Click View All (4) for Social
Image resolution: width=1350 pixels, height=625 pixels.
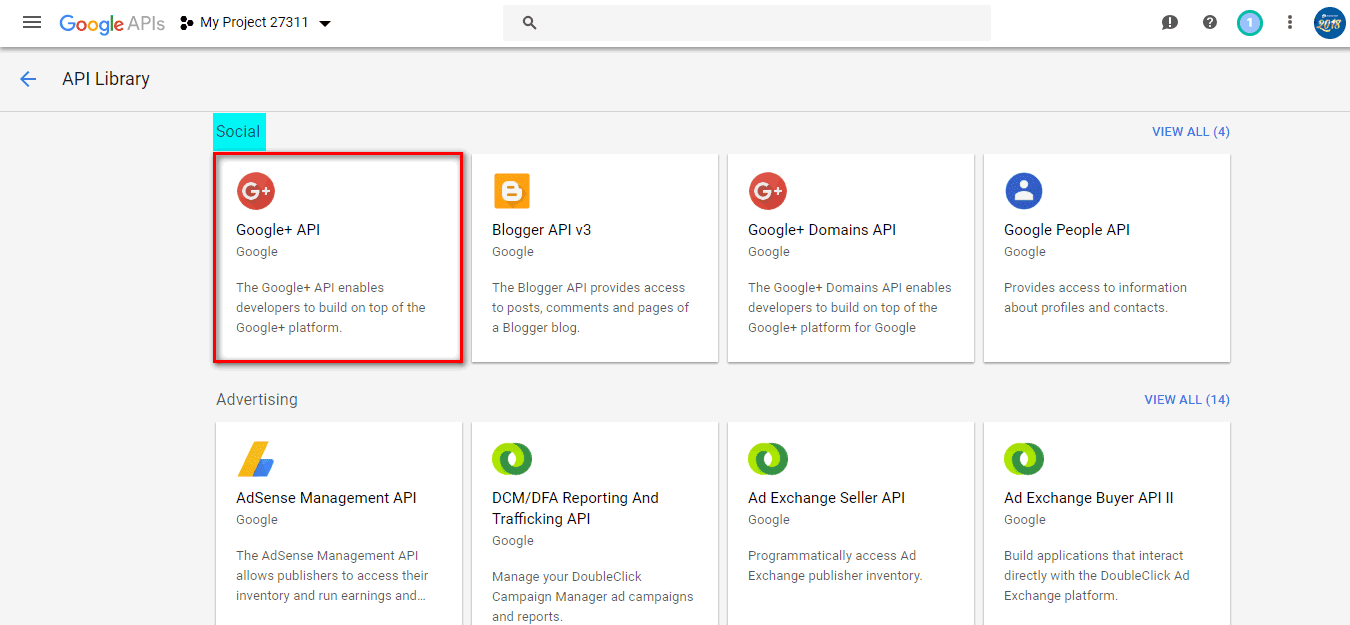coord(1190,132)
